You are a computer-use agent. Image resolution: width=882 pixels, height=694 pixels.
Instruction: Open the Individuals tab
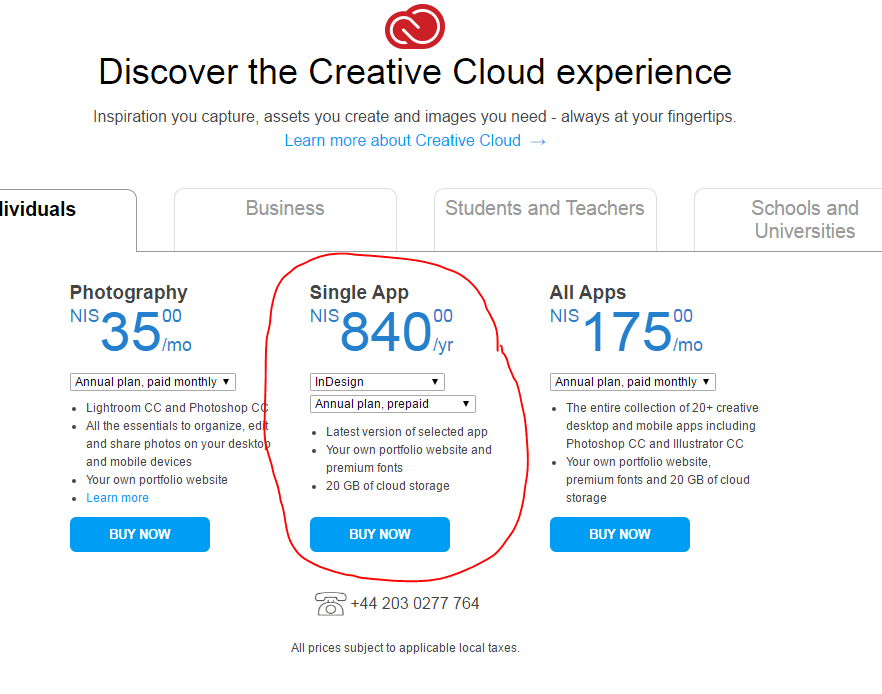(40, 209)
